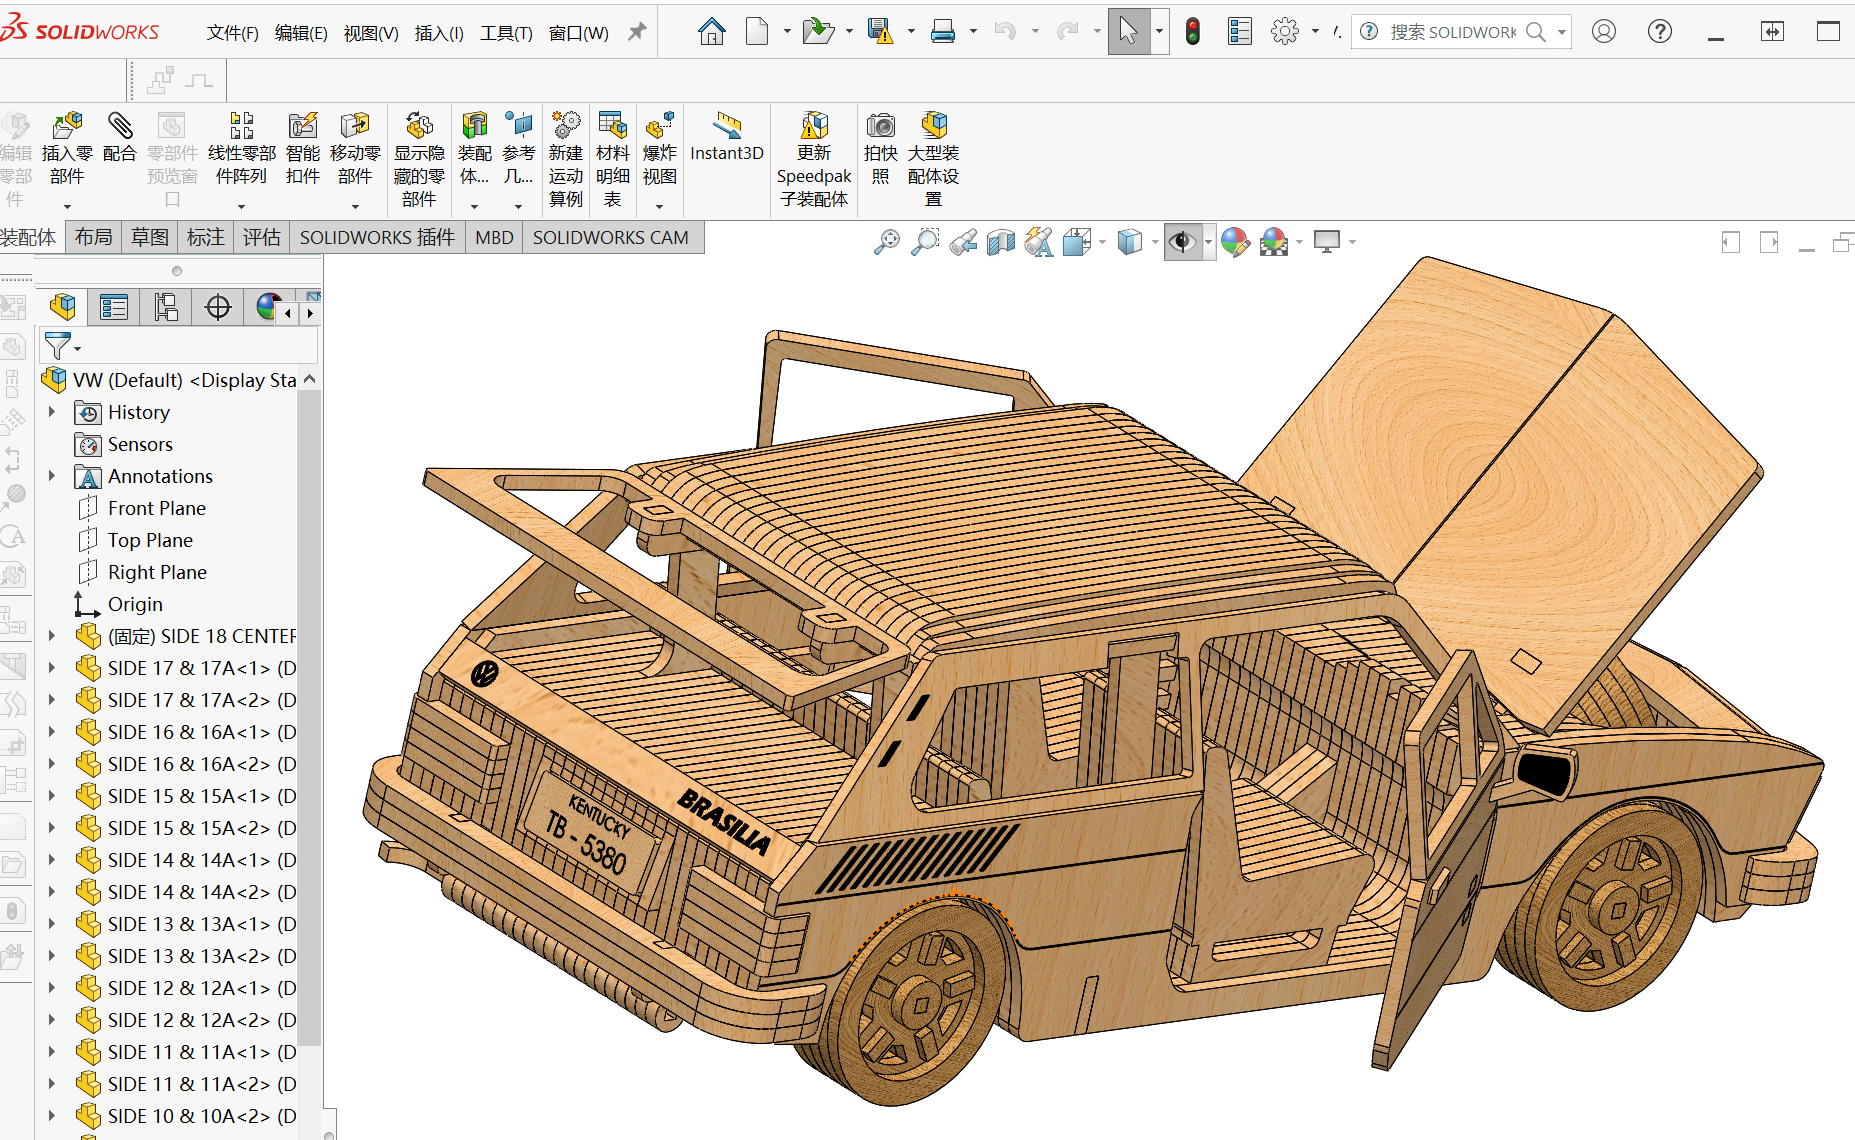1855x1140 pixels.
Task: Switch to 评估 tab
Action: point(262,237)
